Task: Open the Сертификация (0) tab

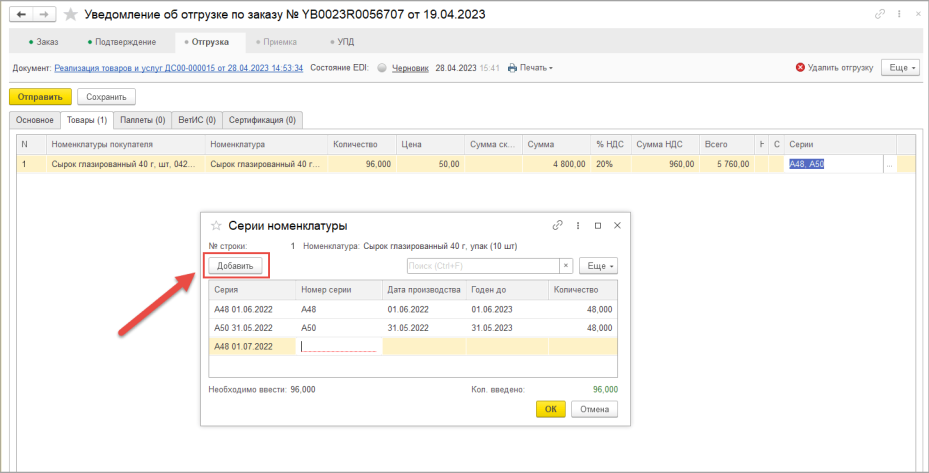Action: click(x=262, y=120)
